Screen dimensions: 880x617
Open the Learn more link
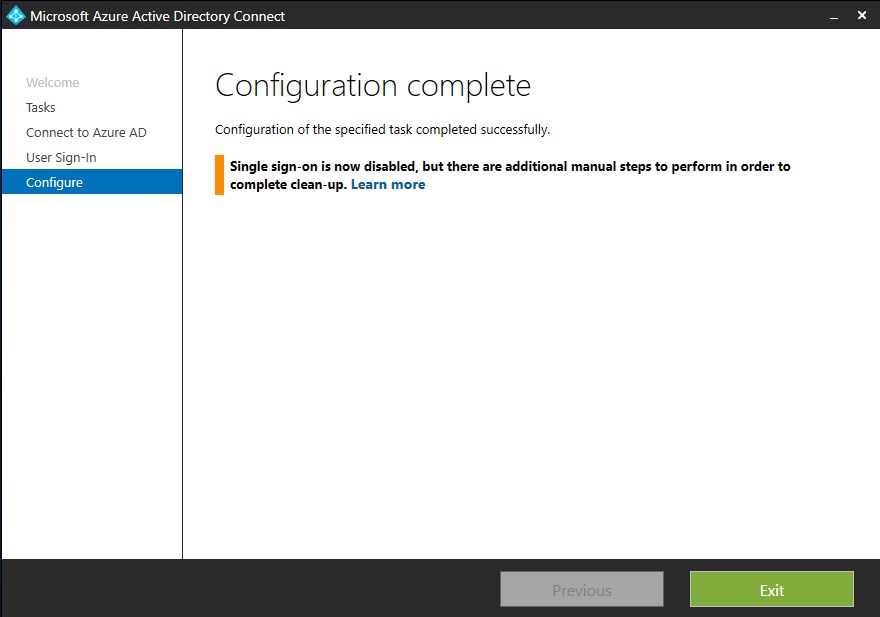tap(388, 185)
